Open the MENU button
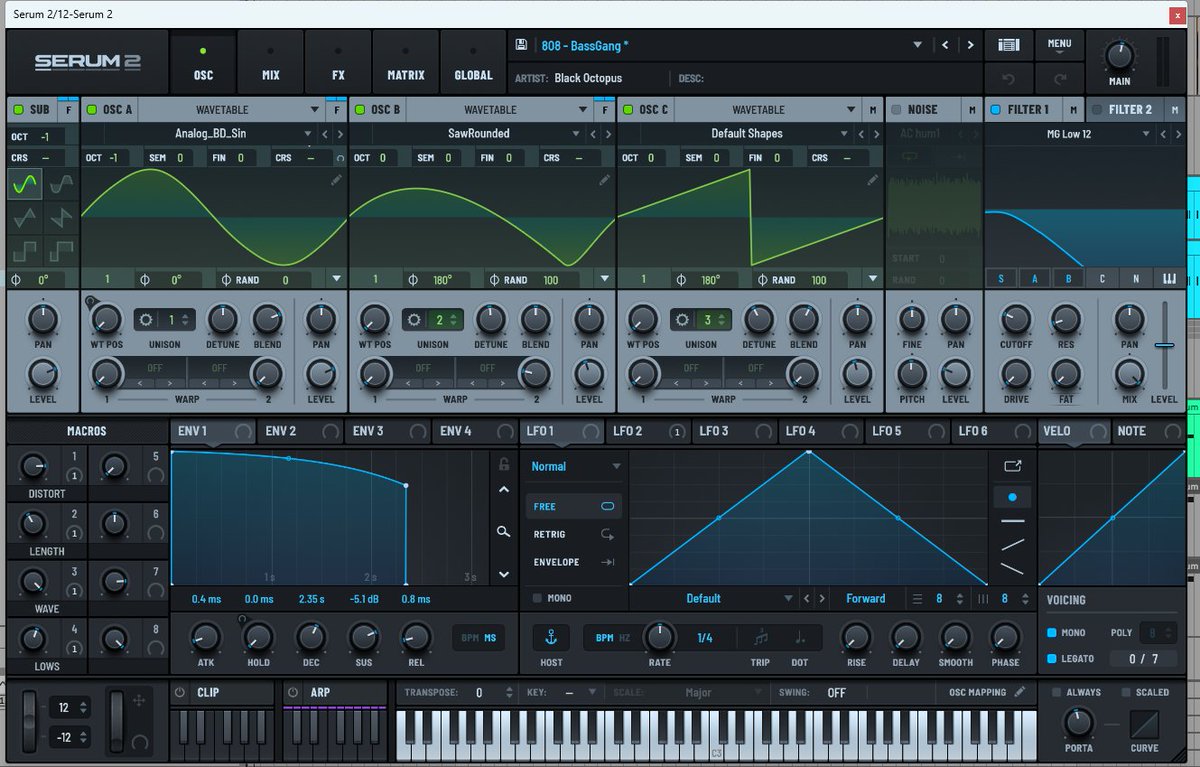This screenshot has height=767, width=1200. point(1059,45)
